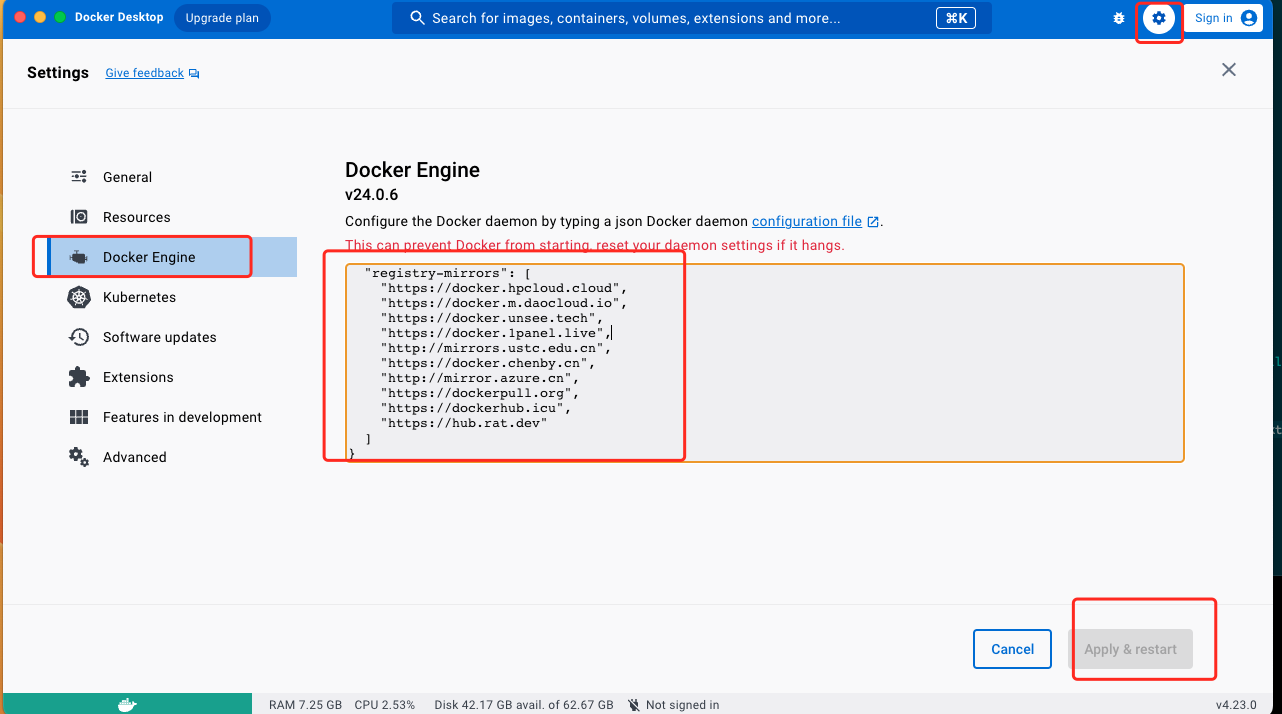Select the Docker Engine section

(x=171, y=257)
